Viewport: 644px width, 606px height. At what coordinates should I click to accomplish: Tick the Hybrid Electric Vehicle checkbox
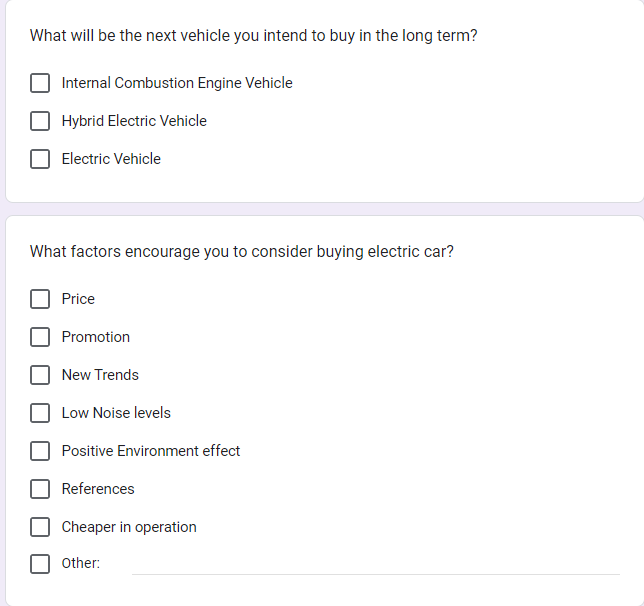40,121
